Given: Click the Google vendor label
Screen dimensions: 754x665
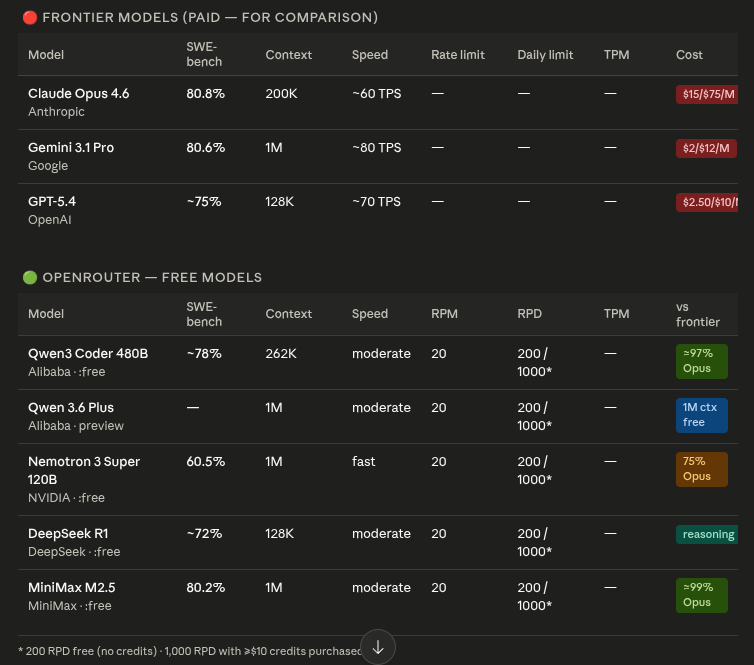Looking at the screenshot, I should [x=48, y=165].
